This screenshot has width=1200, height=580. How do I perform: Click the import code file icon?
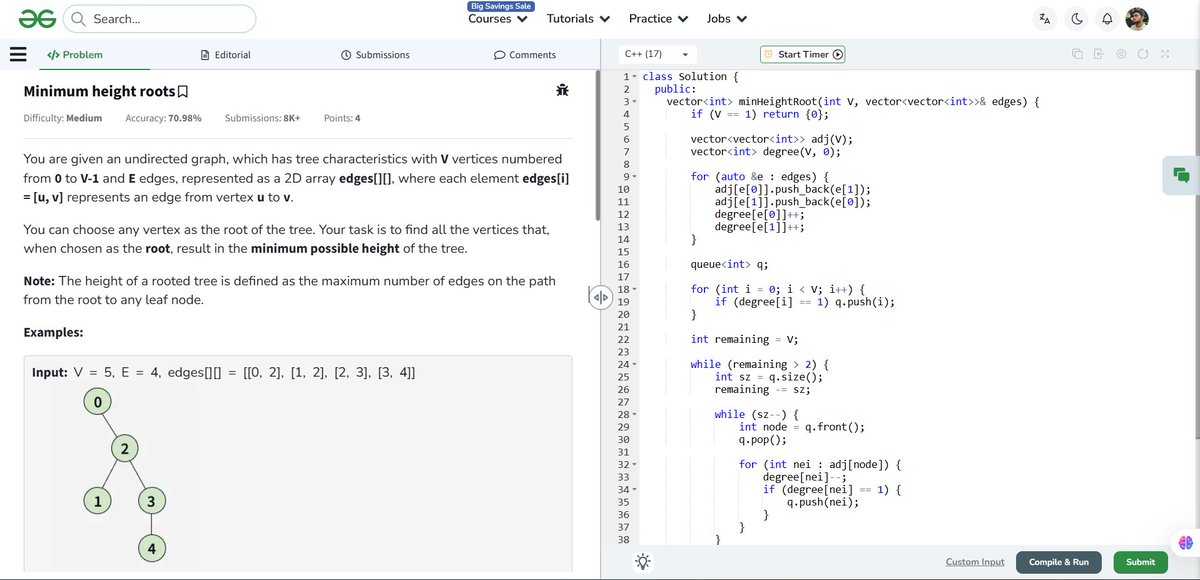1098,54
